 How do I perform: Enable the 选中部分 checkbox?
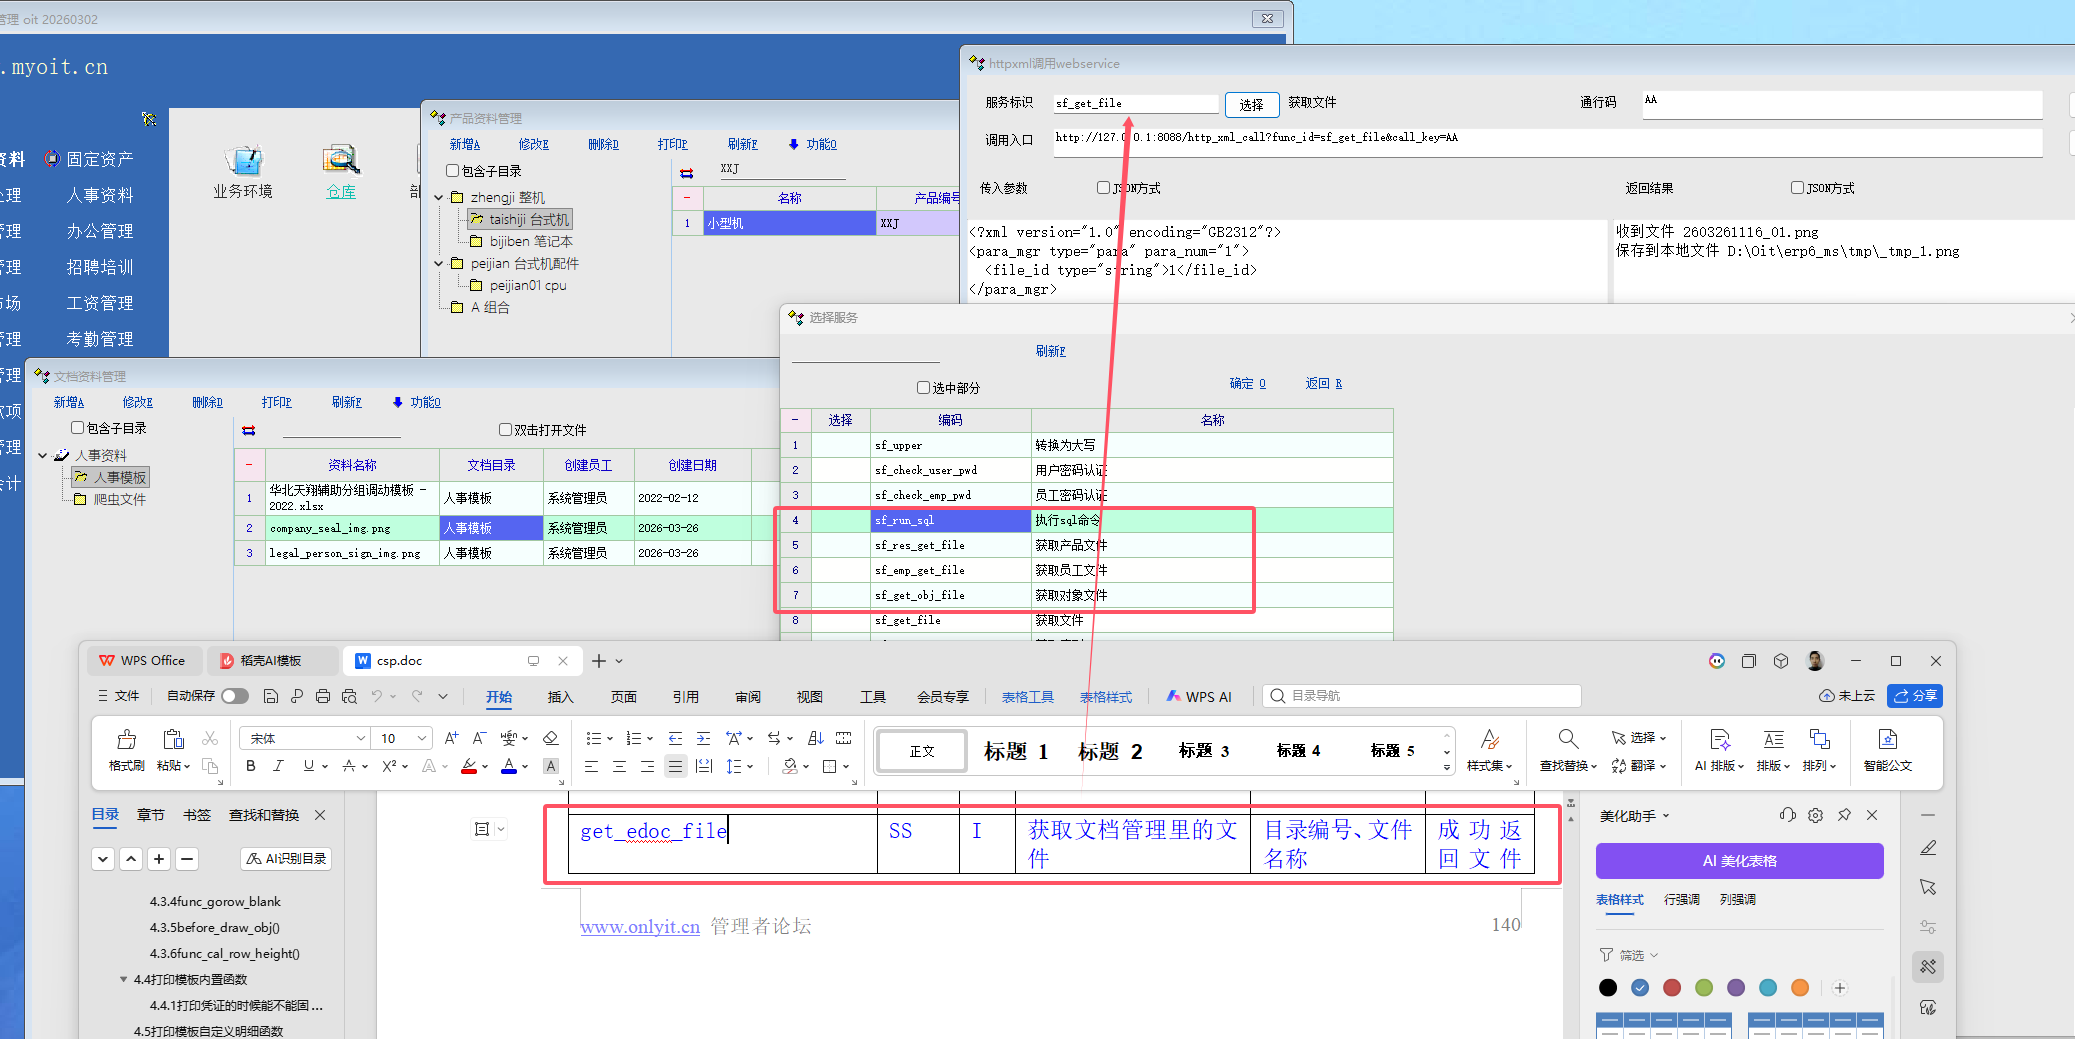[x=923, y=388]
